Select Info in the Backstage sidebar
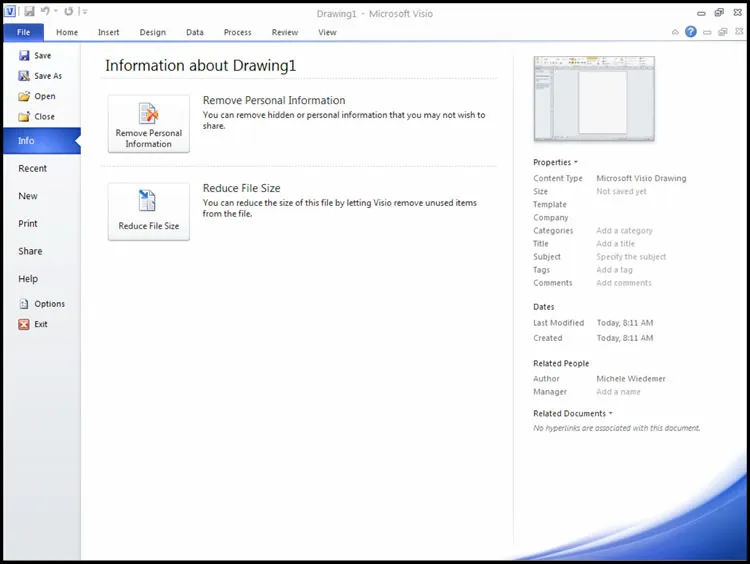The image size is (750, 564). point(42,141)
